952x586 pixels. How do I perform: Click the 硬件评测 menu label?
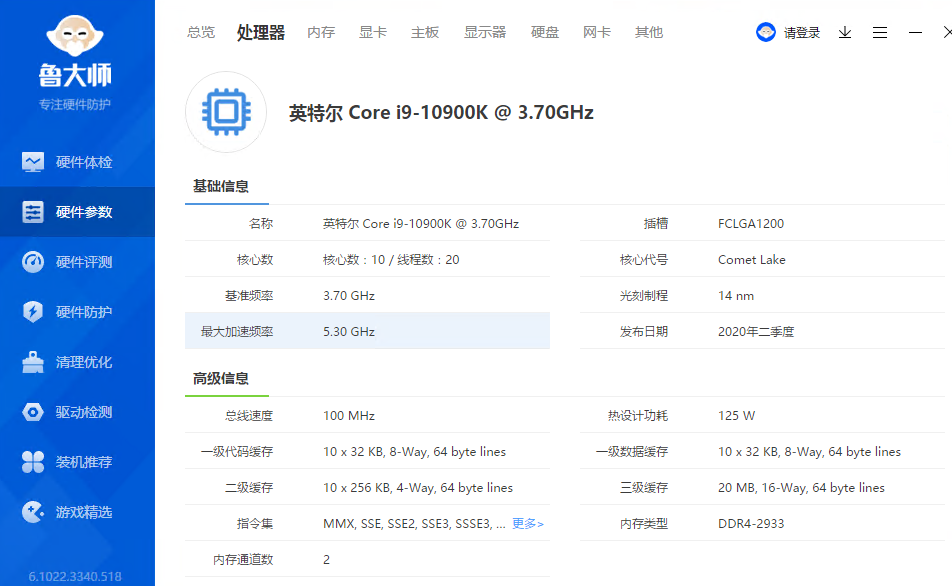pos(84,262)
